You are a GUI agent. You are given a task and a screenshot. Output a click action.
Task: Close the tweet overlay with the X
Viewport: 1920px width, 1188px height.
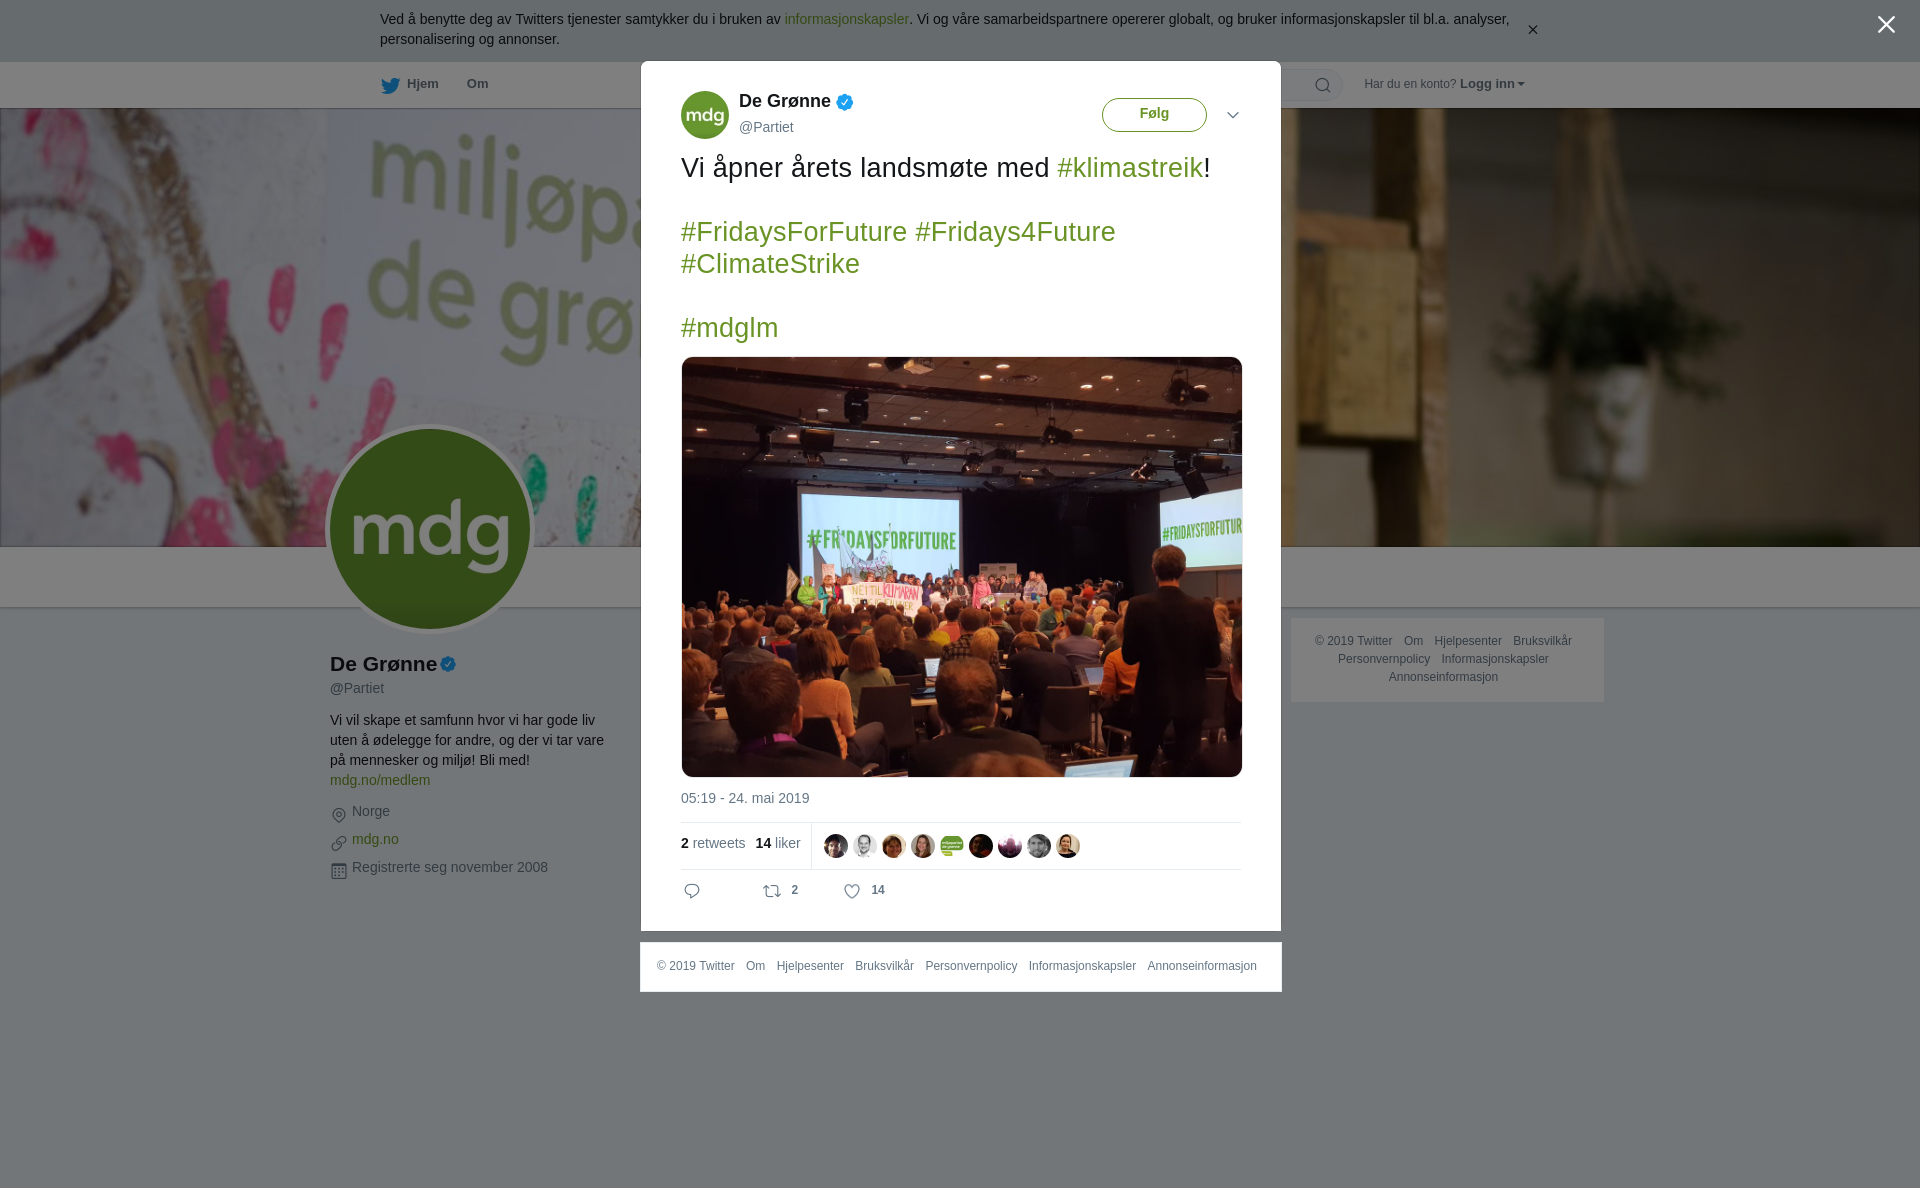point(1886,25)
